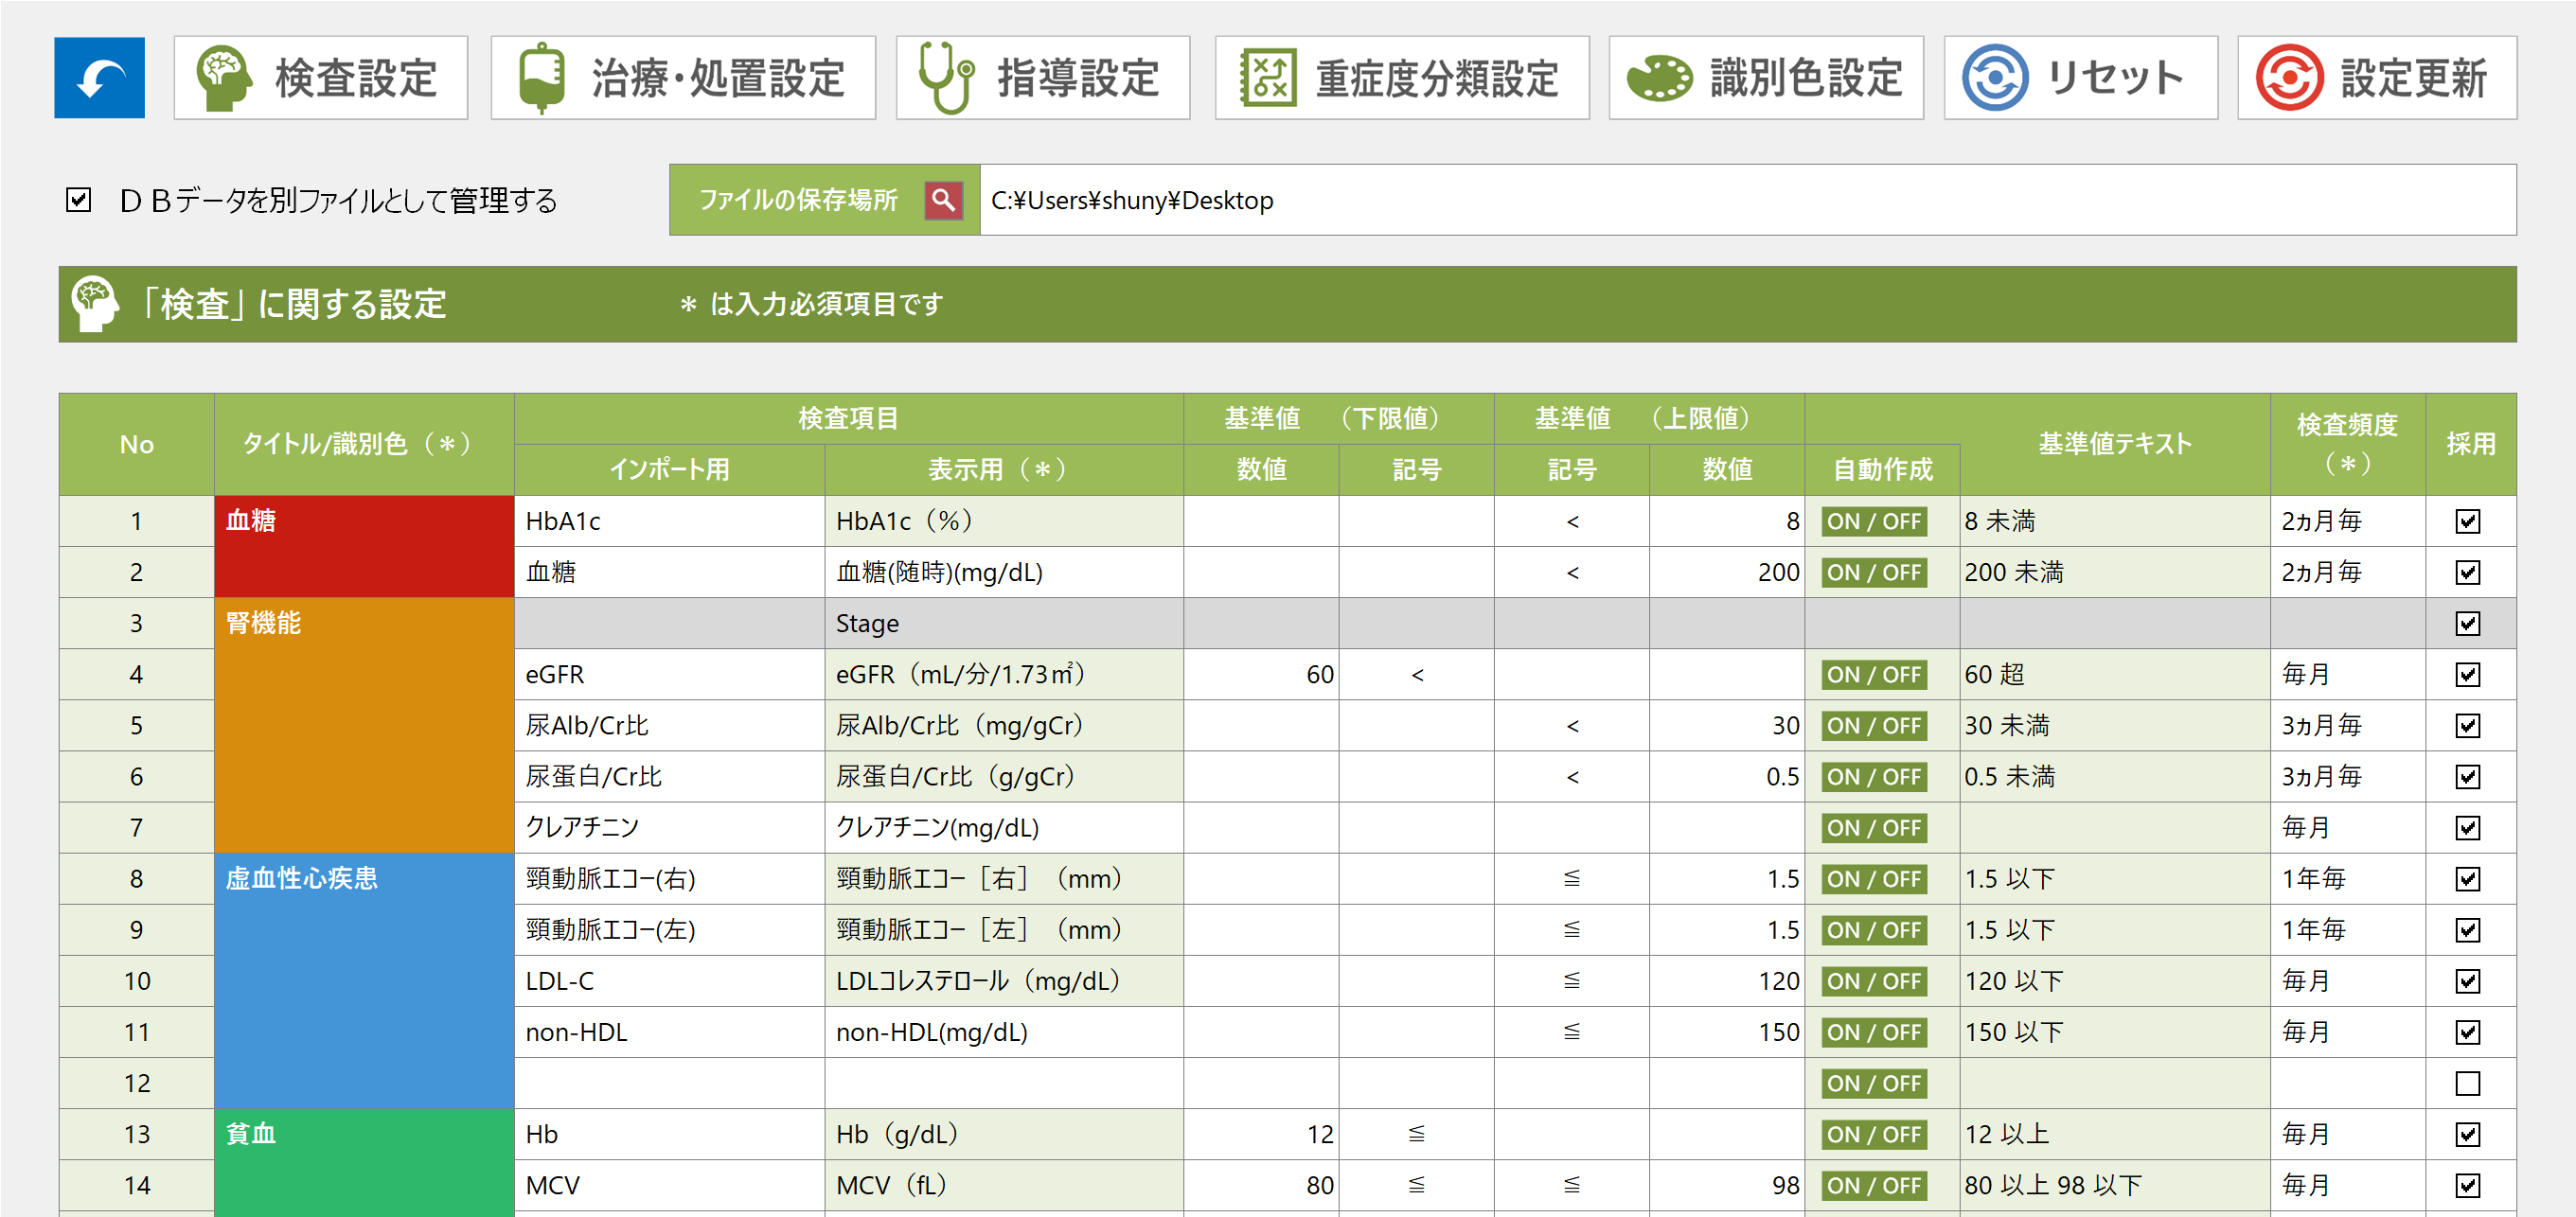The height and width of the screenshot is (1217, 2576).
Task: Click the red 血糖 title color cell
Action: click(364, 546)
